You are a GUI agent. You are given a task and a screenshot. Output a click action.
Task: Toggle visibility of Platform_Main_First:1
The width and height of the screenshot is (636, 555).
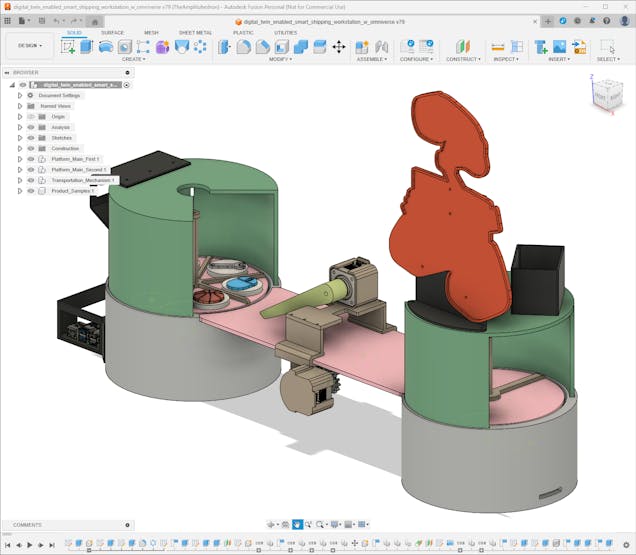tap(30, 159)
